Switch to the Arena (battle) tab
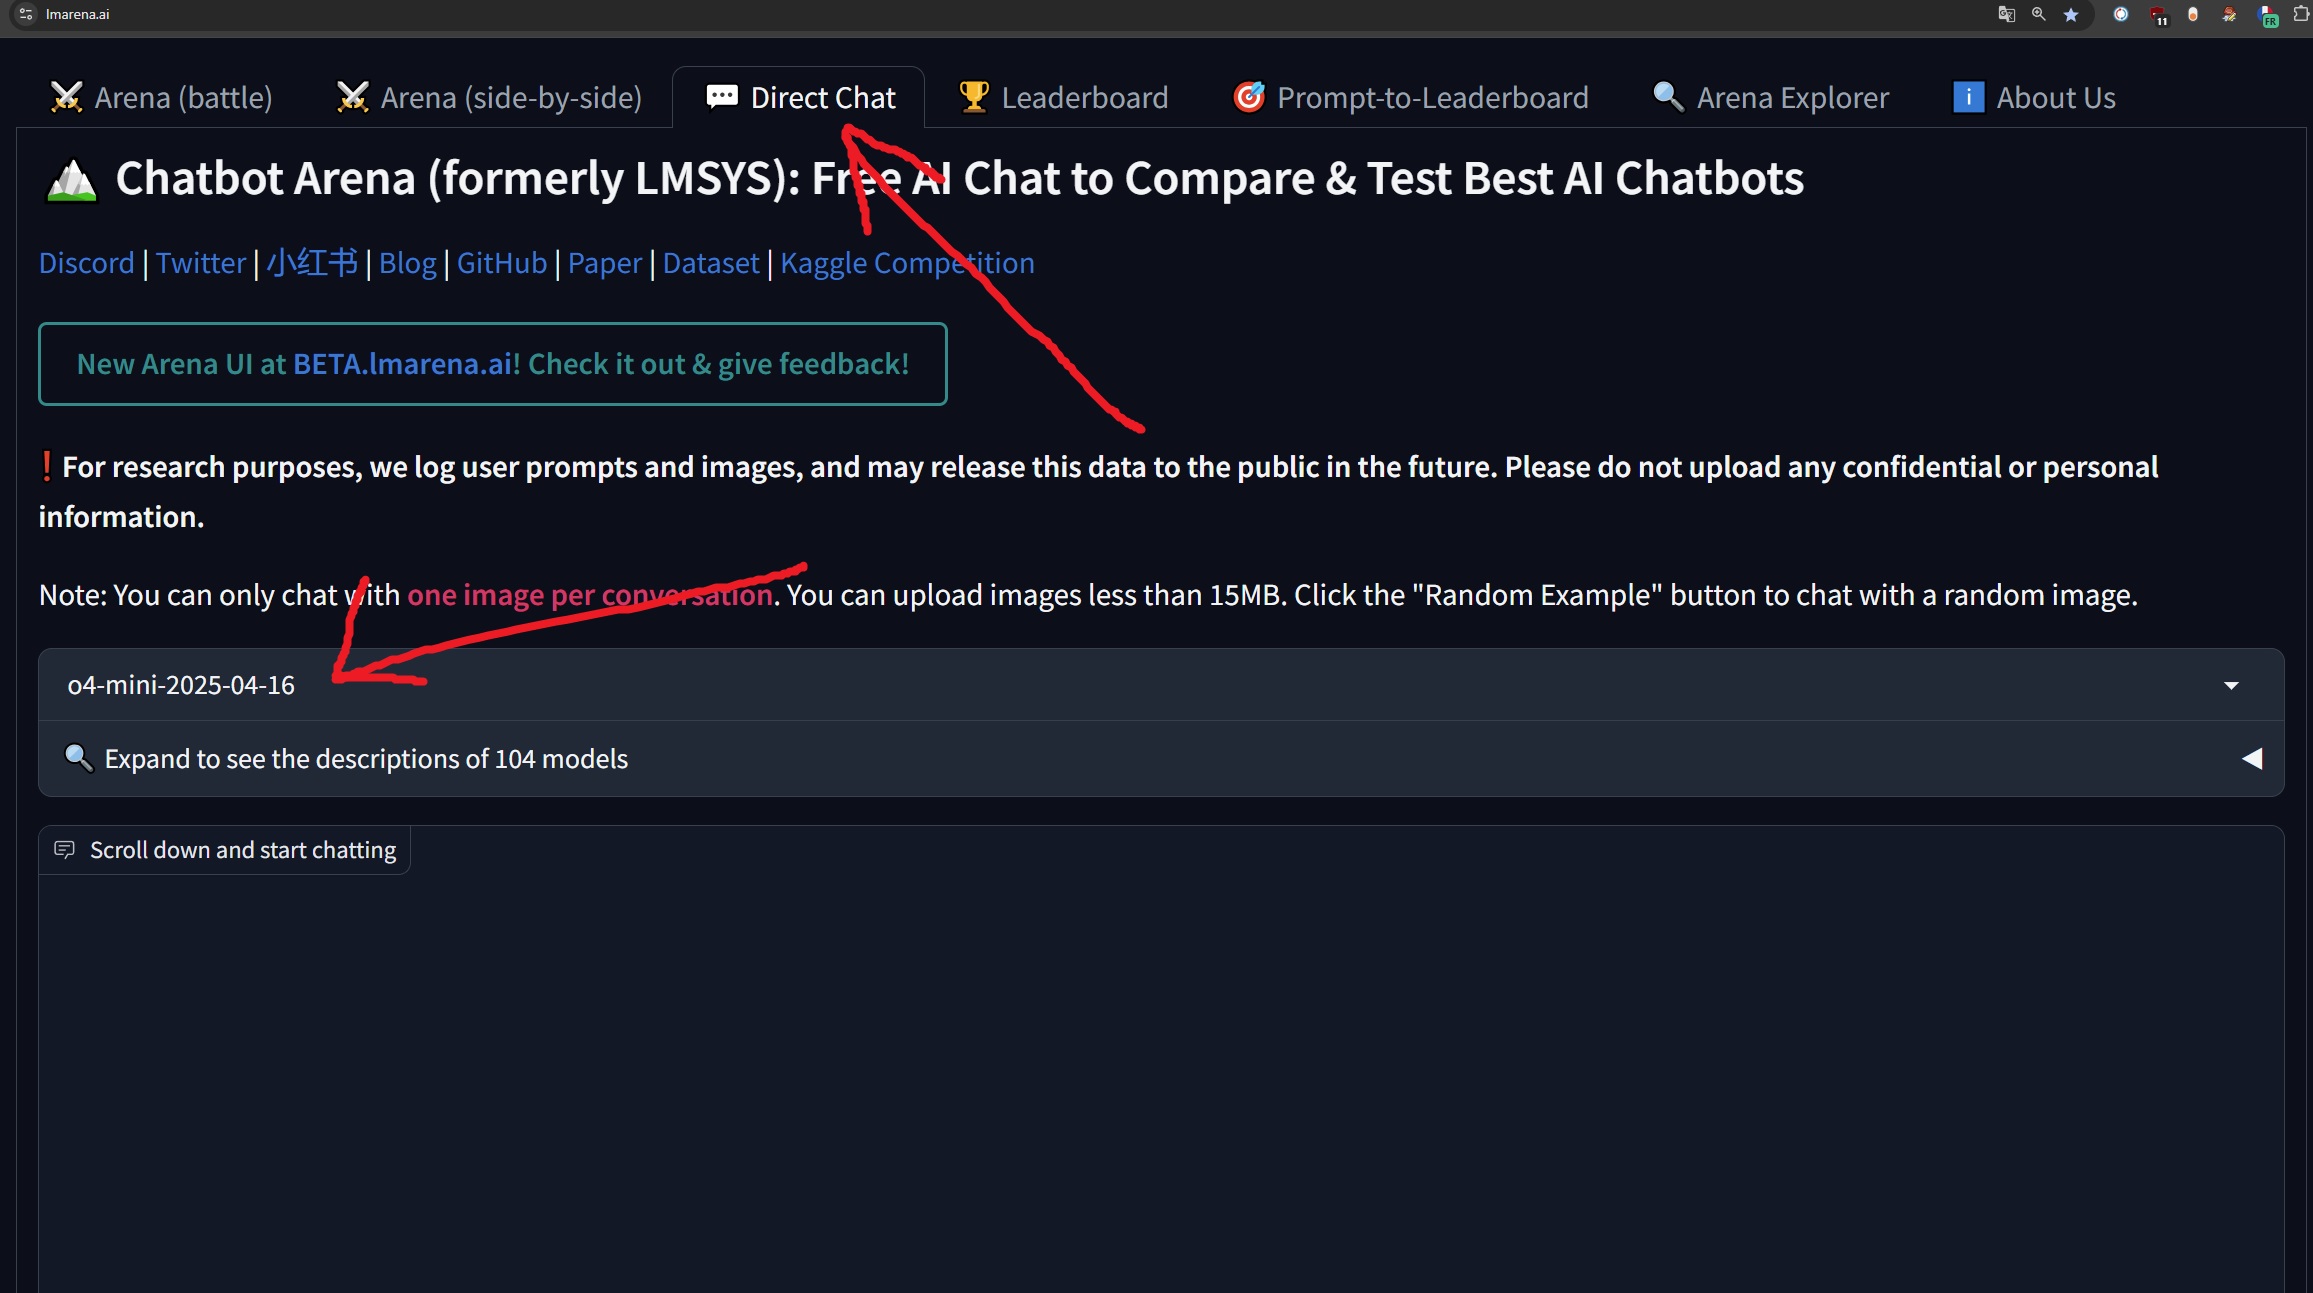This screenshot has width=2313, height=1293. click(161, 97)
